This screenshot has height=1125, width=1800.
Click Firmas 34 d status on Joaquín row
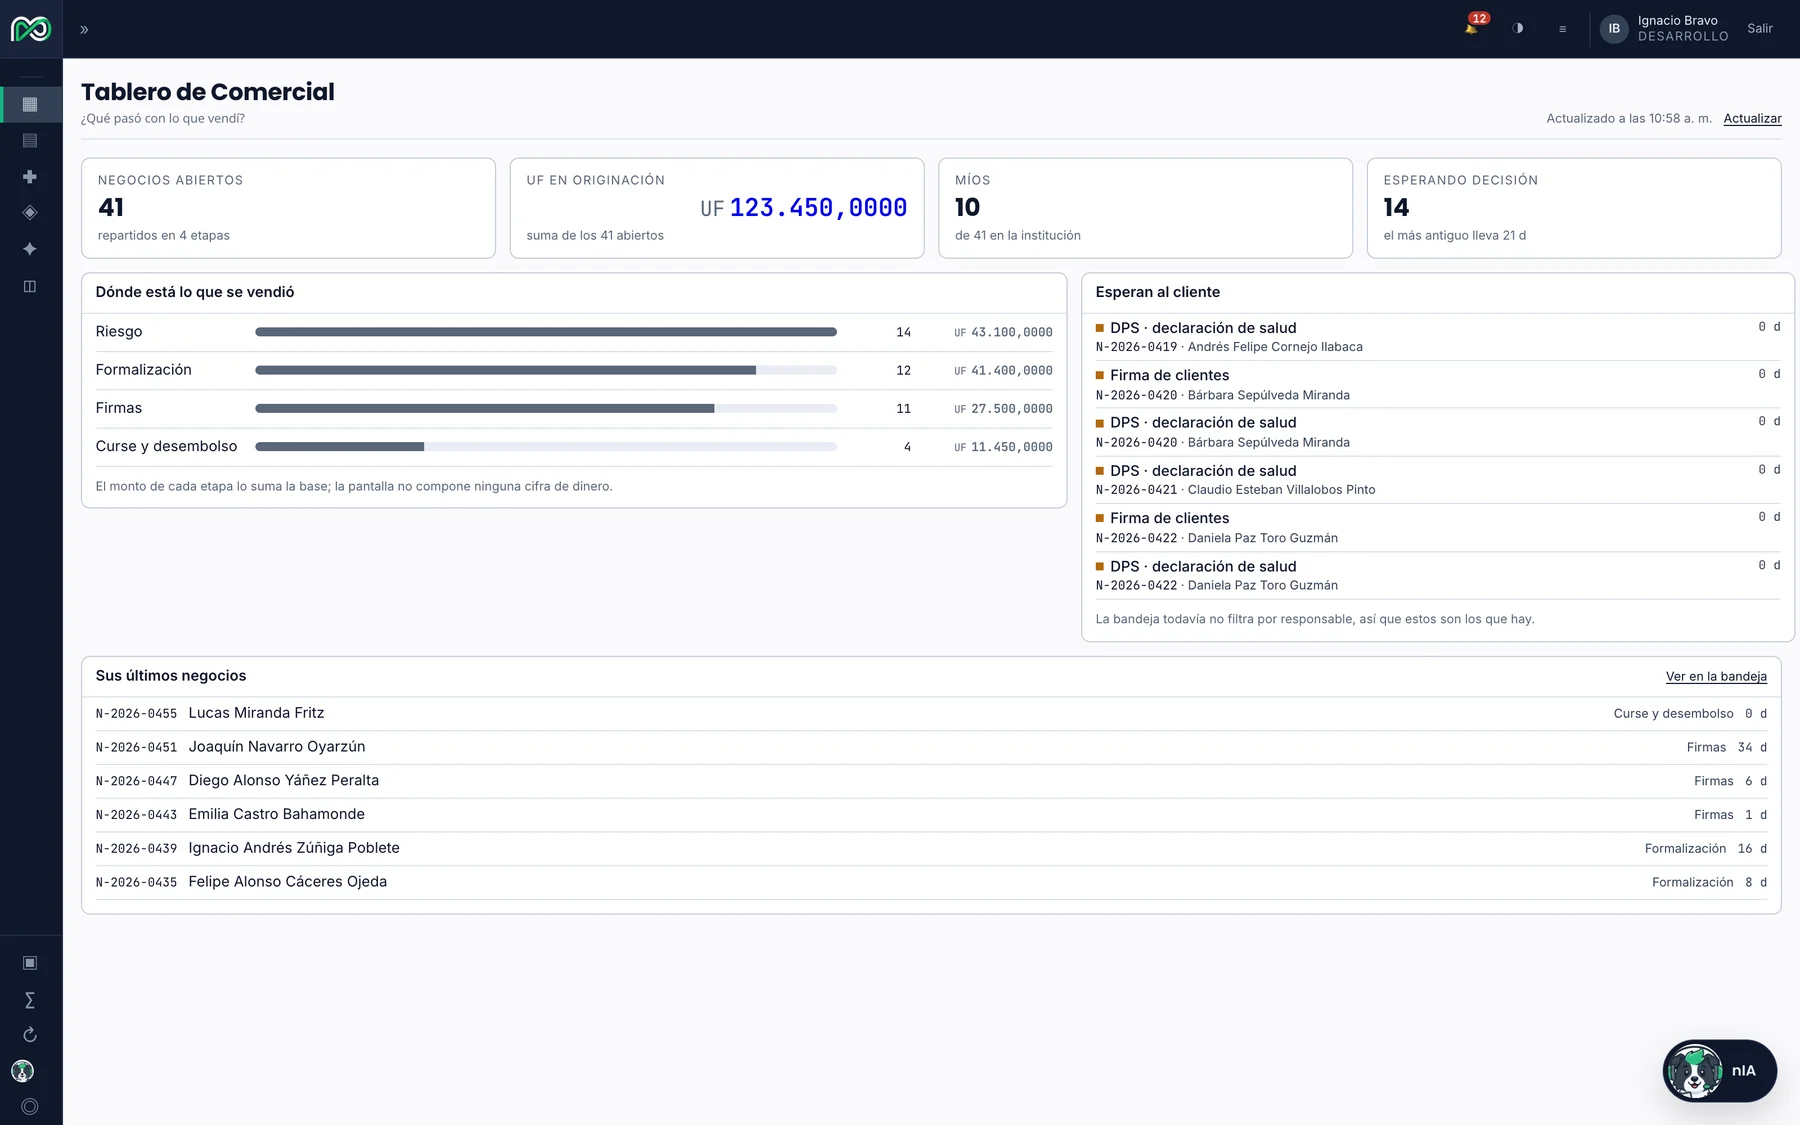pos(1726,747)
